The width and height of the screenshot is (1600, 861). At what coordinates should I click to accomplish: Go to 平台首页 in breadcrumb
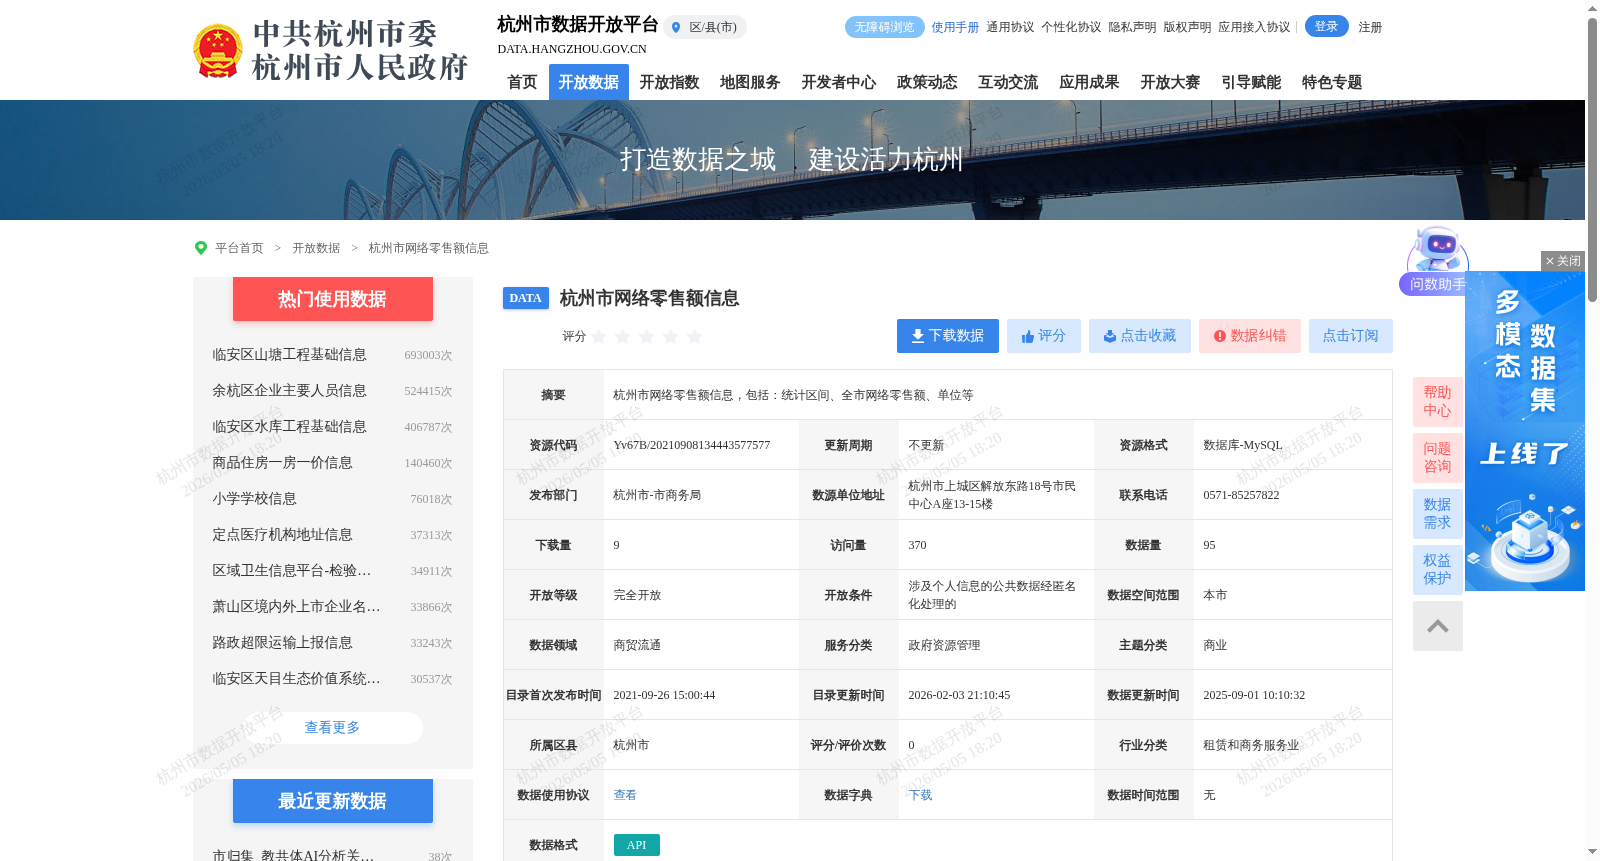coord(239,248)
